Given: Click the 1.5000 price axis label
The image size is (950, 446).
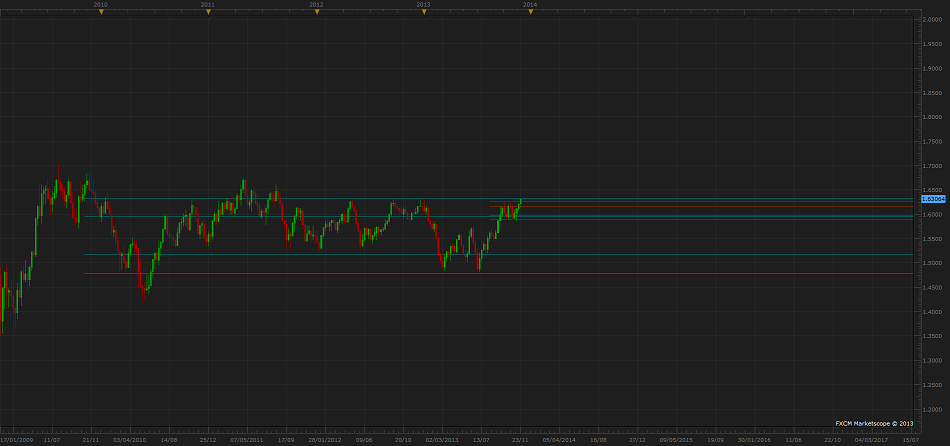Looking at the screenshot, I should tap(931, 263).
